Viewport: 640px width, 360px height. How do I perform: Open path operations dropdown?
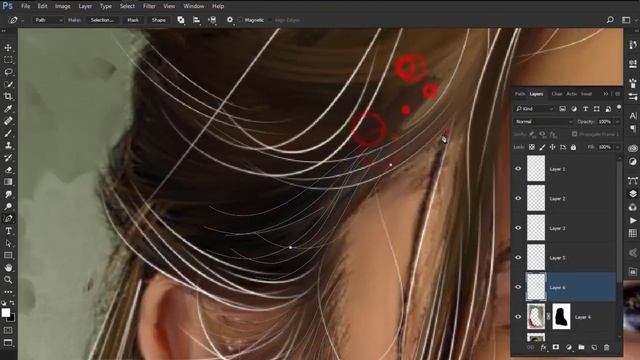pos(180,20)
